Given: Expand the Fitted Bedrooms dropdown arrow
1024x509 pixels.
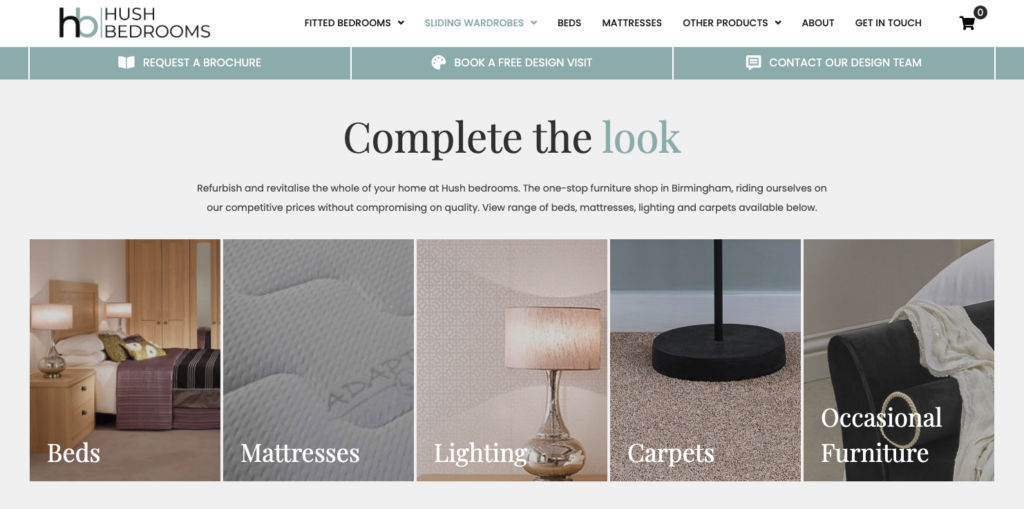Looking at the screenshot, I should [x=401, y=23].
